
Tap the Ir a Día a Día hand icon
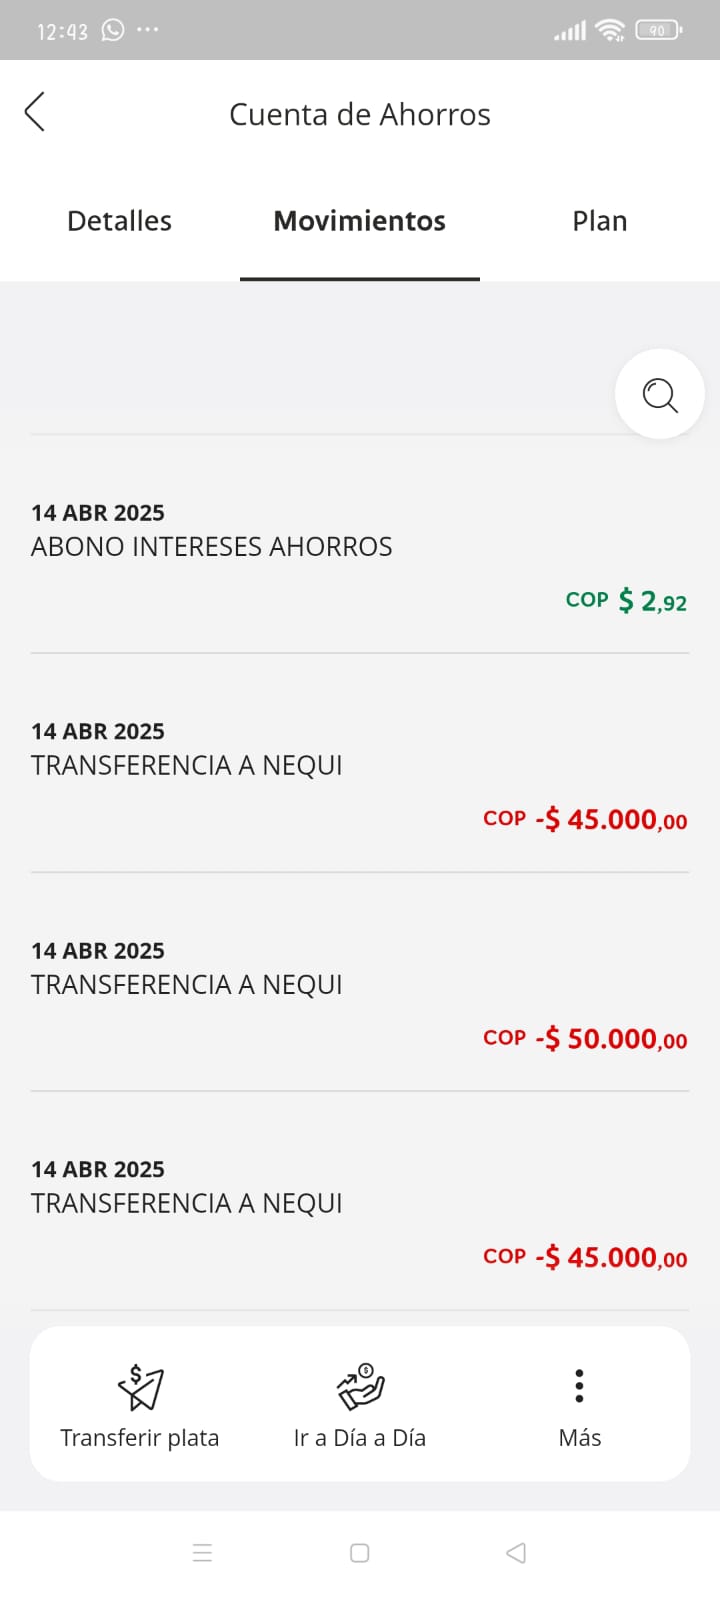(x=360, y=1386)
